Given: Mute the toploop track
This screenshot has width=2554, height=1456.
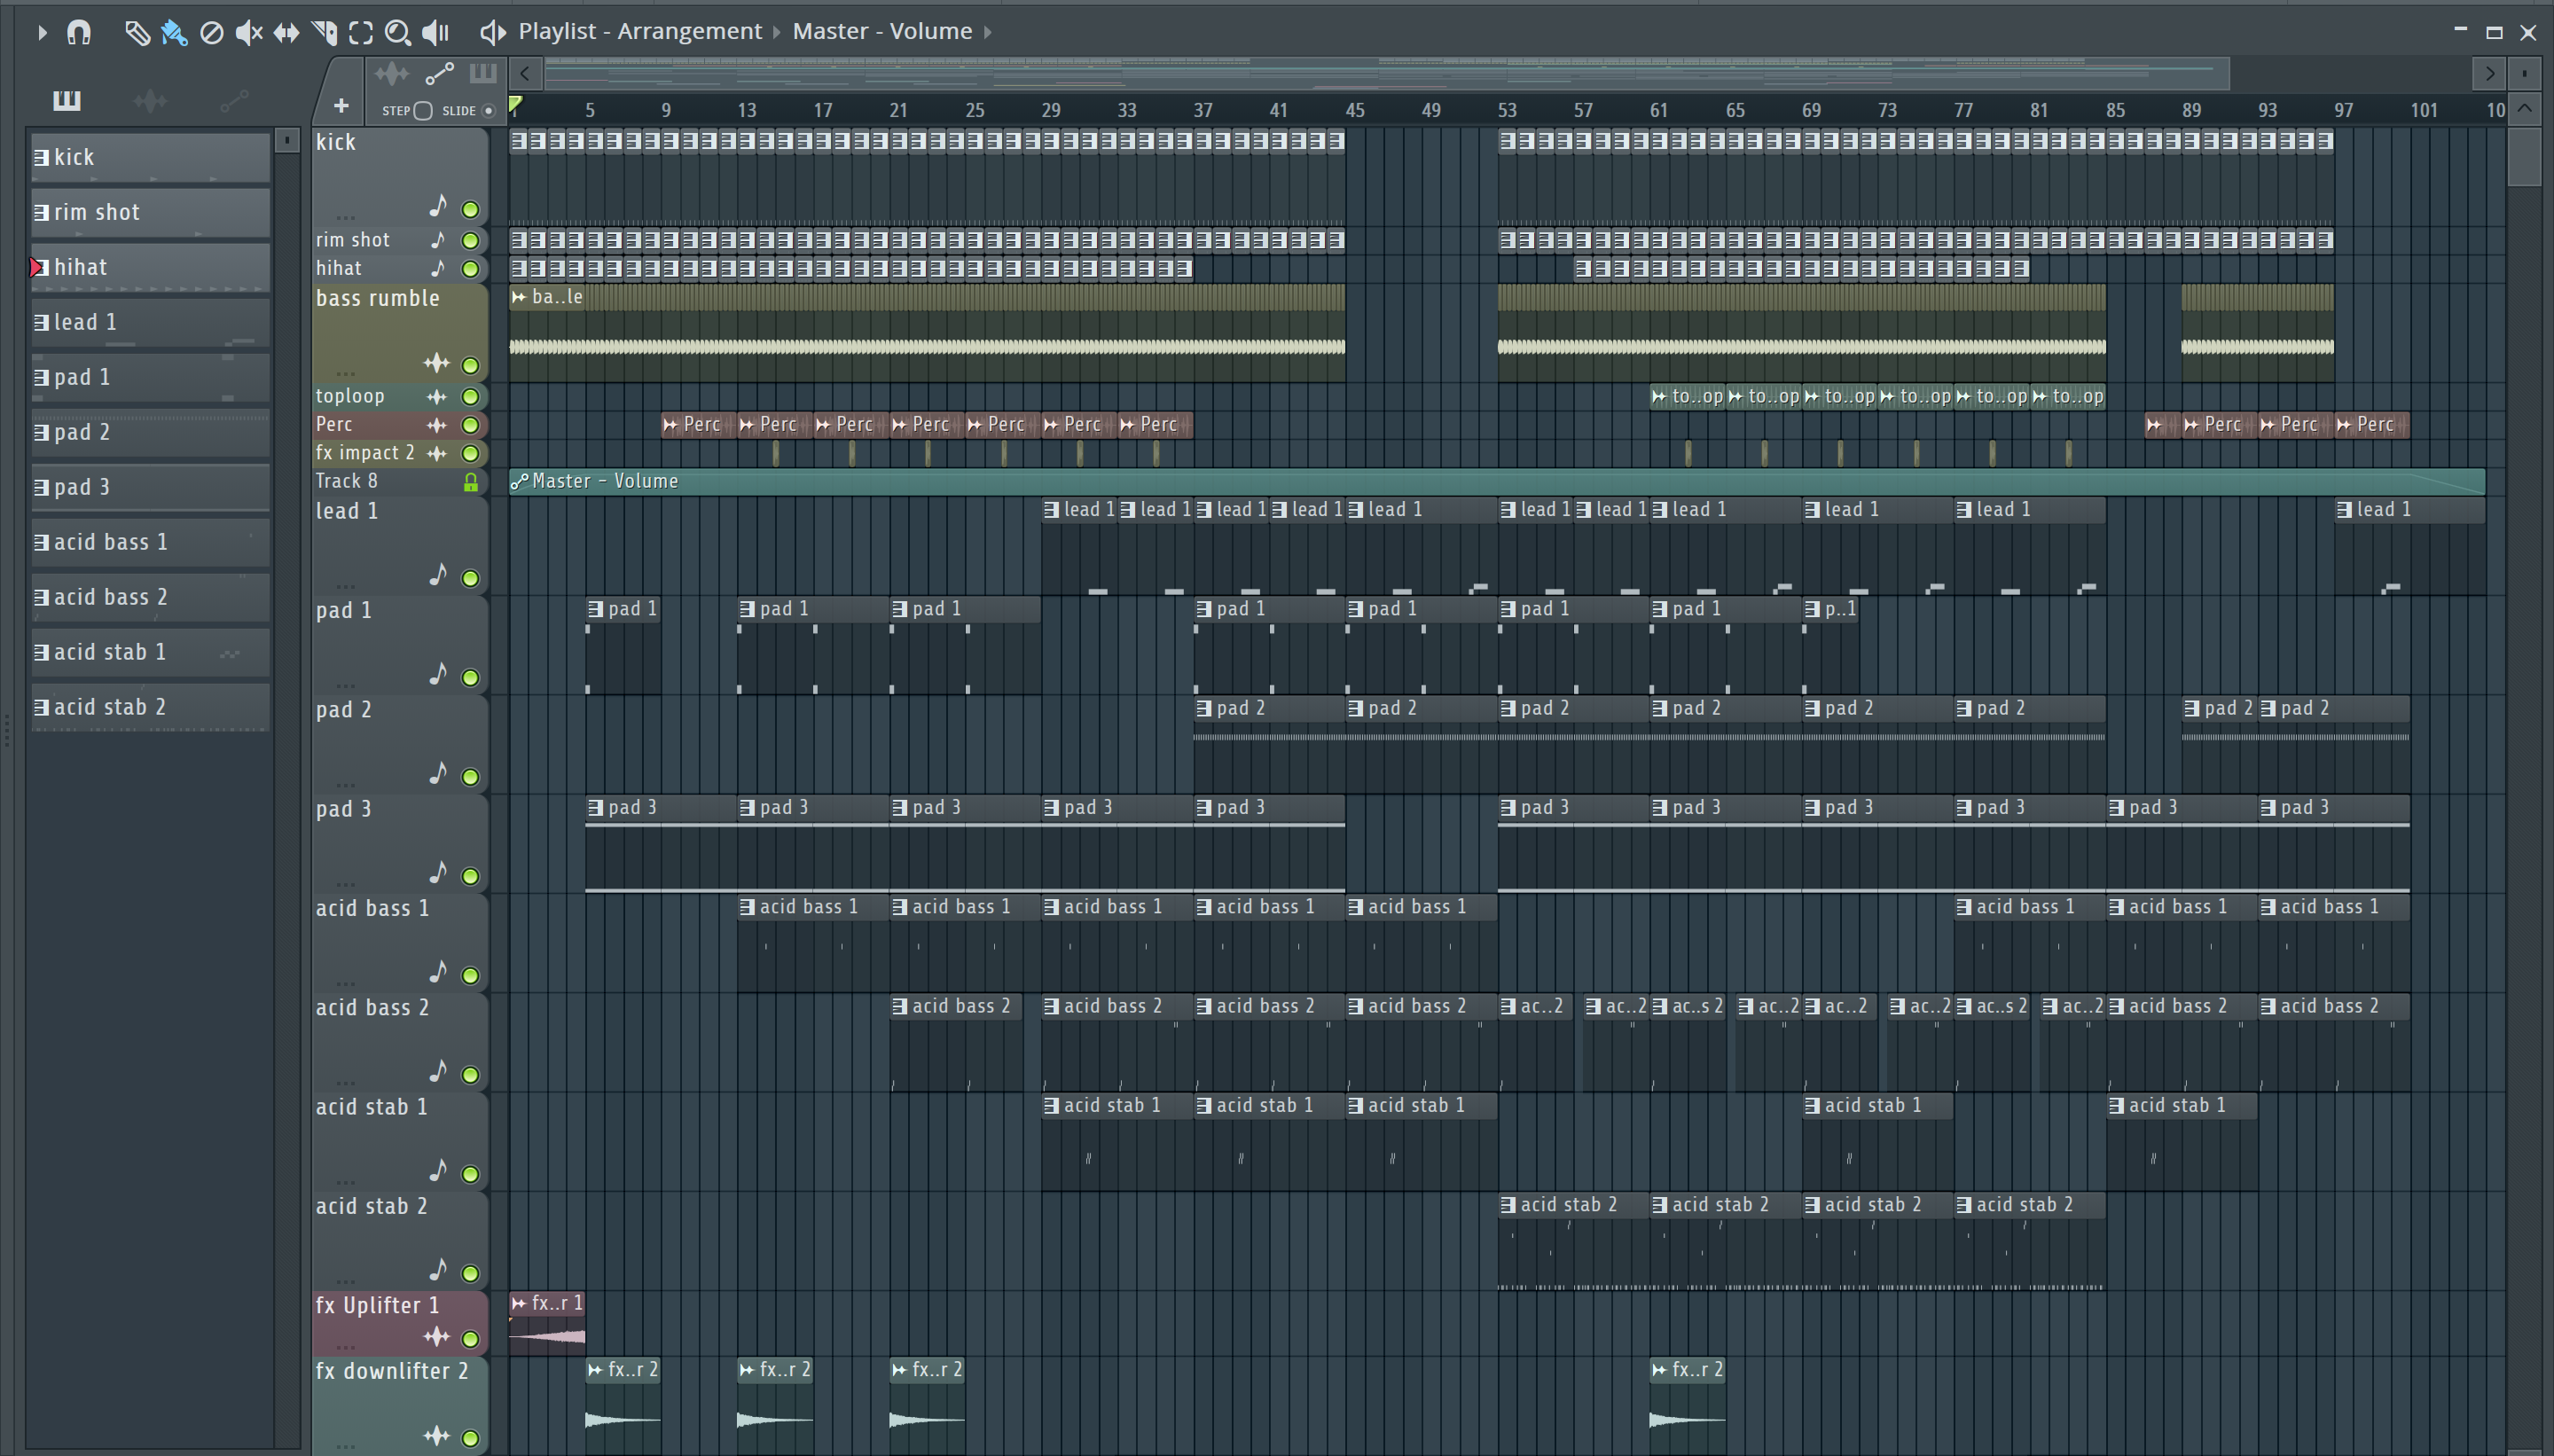Looking at the screenshot, I should (x=470, y=396).
